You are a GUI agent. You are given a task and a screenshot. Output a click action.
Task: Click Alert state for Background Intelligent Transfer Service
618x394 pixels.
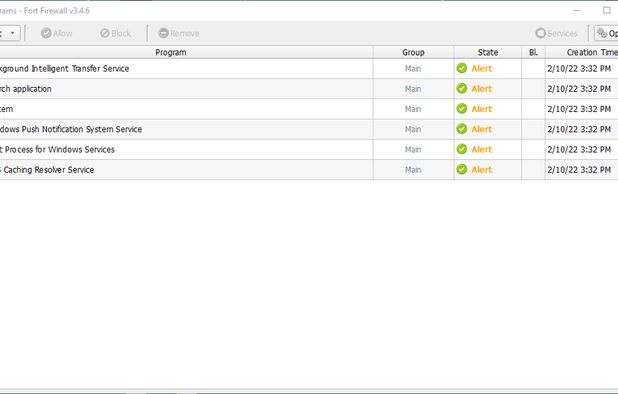coord(482,69)
